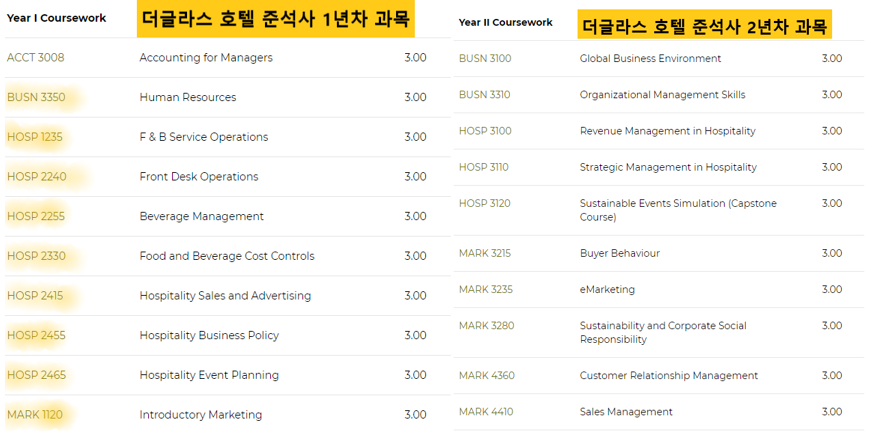
Task: Click the 3.00 credit for Buyer Behaviour
Action: (832, 253)
